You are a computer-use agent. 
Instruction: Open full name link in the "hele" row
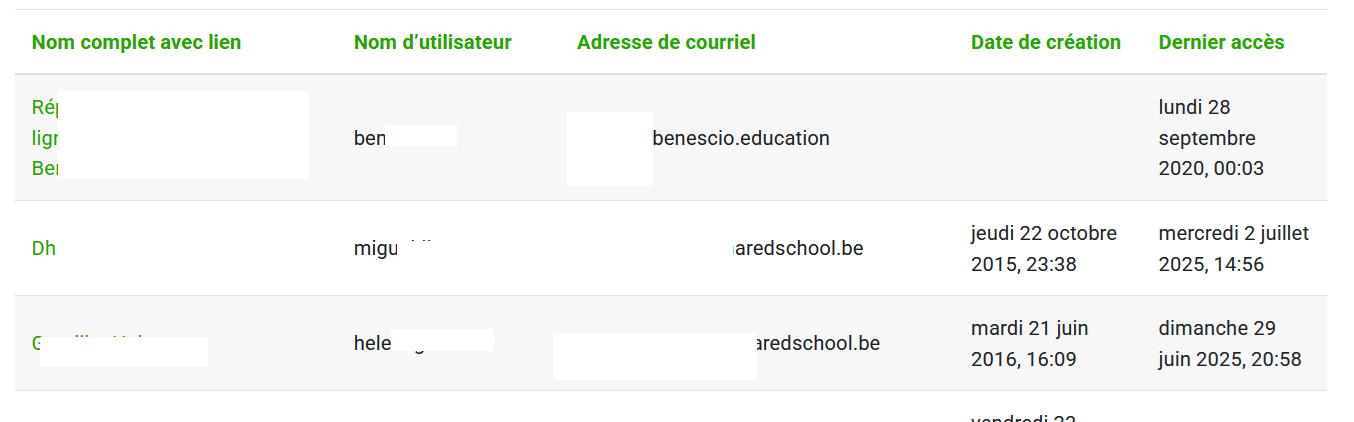coord(38,343)
